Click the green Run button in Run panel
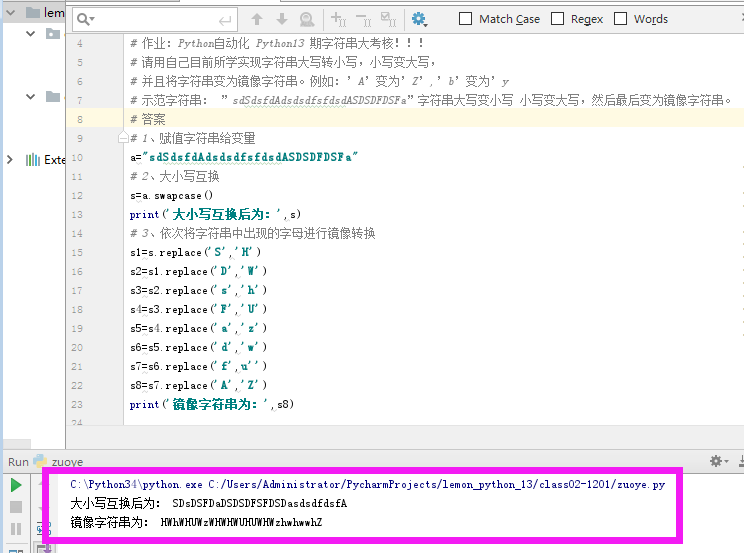Screen dimensions: 744x553 tap(15, 485)
